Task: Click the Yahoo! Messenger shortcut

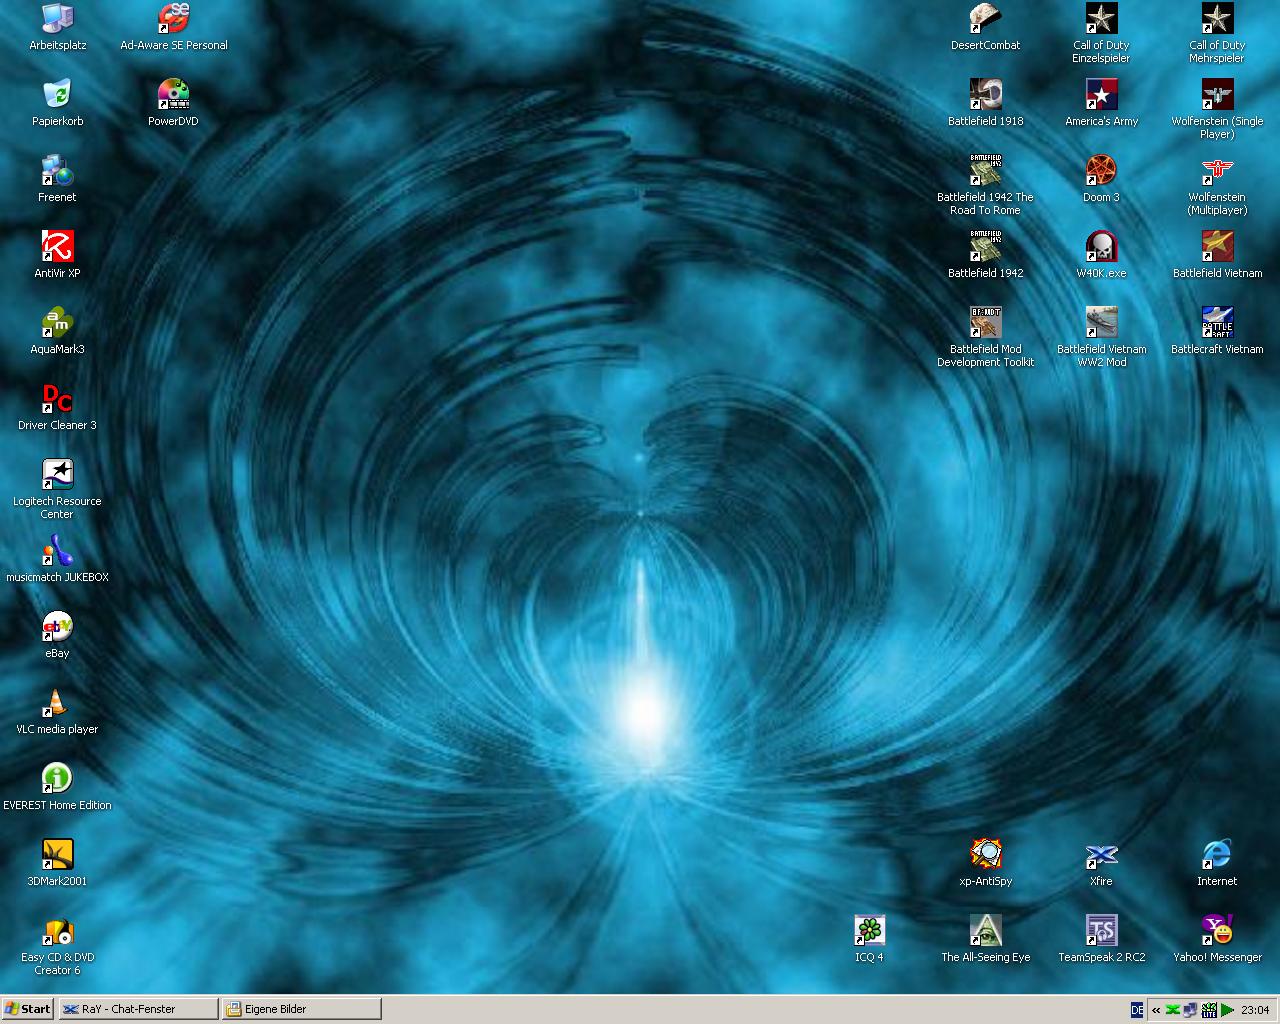Action: 1217,932
